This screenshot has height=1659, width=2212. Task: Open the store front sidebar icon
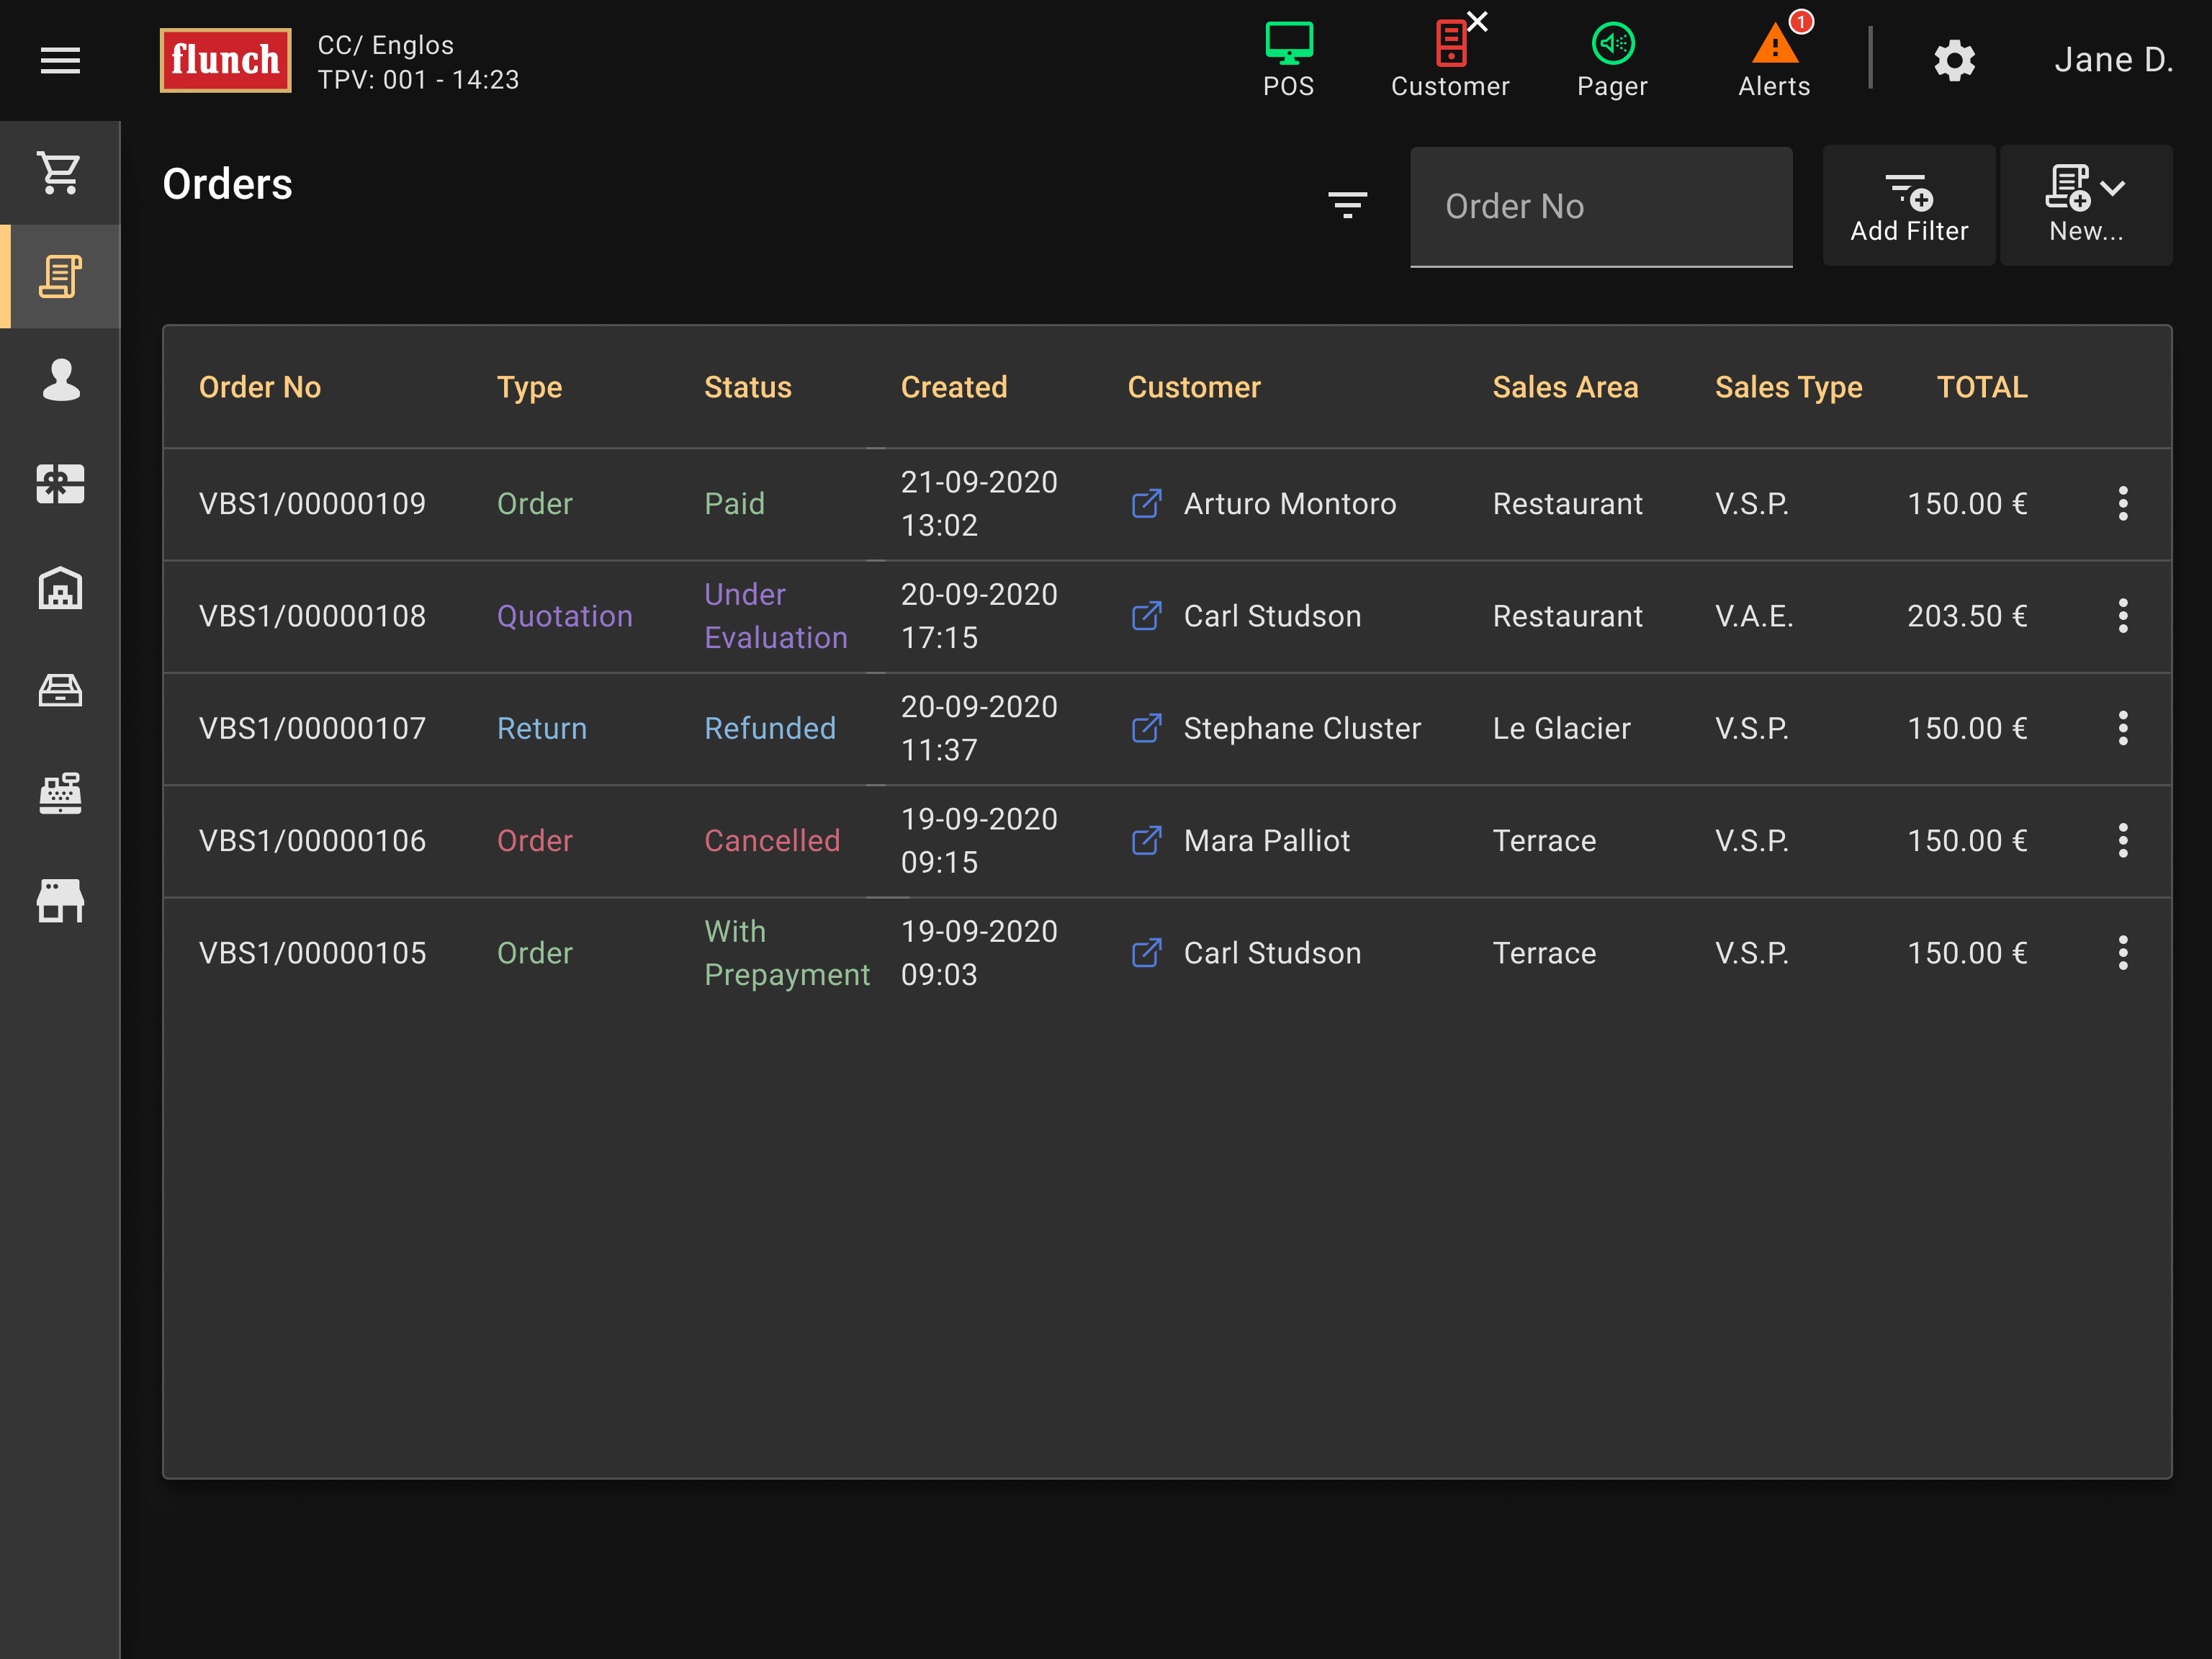[60, 900]
